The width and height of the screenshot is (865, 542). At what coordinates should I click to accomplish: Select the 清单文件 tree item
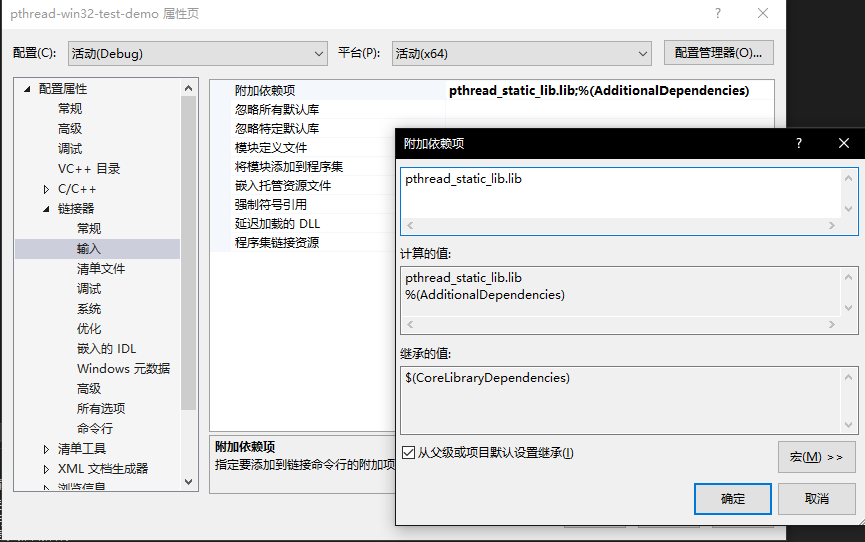(x=101, y=269)
